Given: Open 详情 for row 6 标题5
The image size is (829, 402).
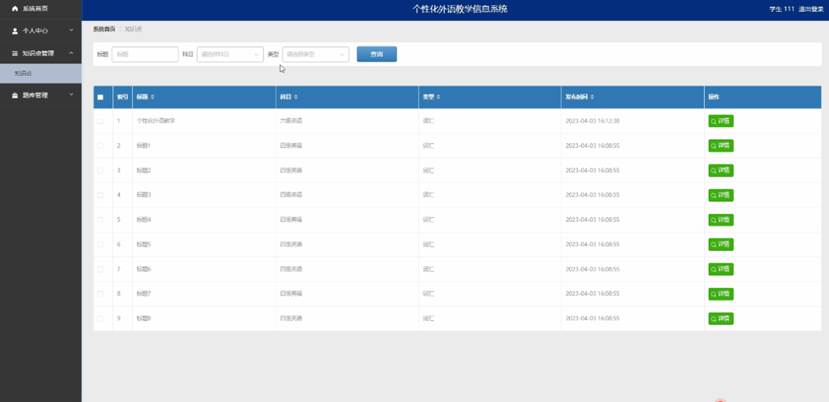Looking at the screenshot, I should 721,244.
